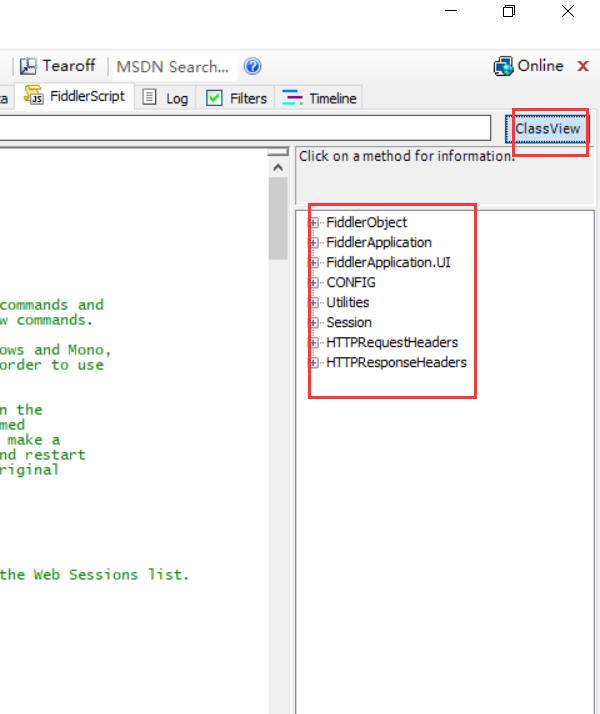Click the Tearoff button label
The image size is (600, 714).
(x=69, y=66)
